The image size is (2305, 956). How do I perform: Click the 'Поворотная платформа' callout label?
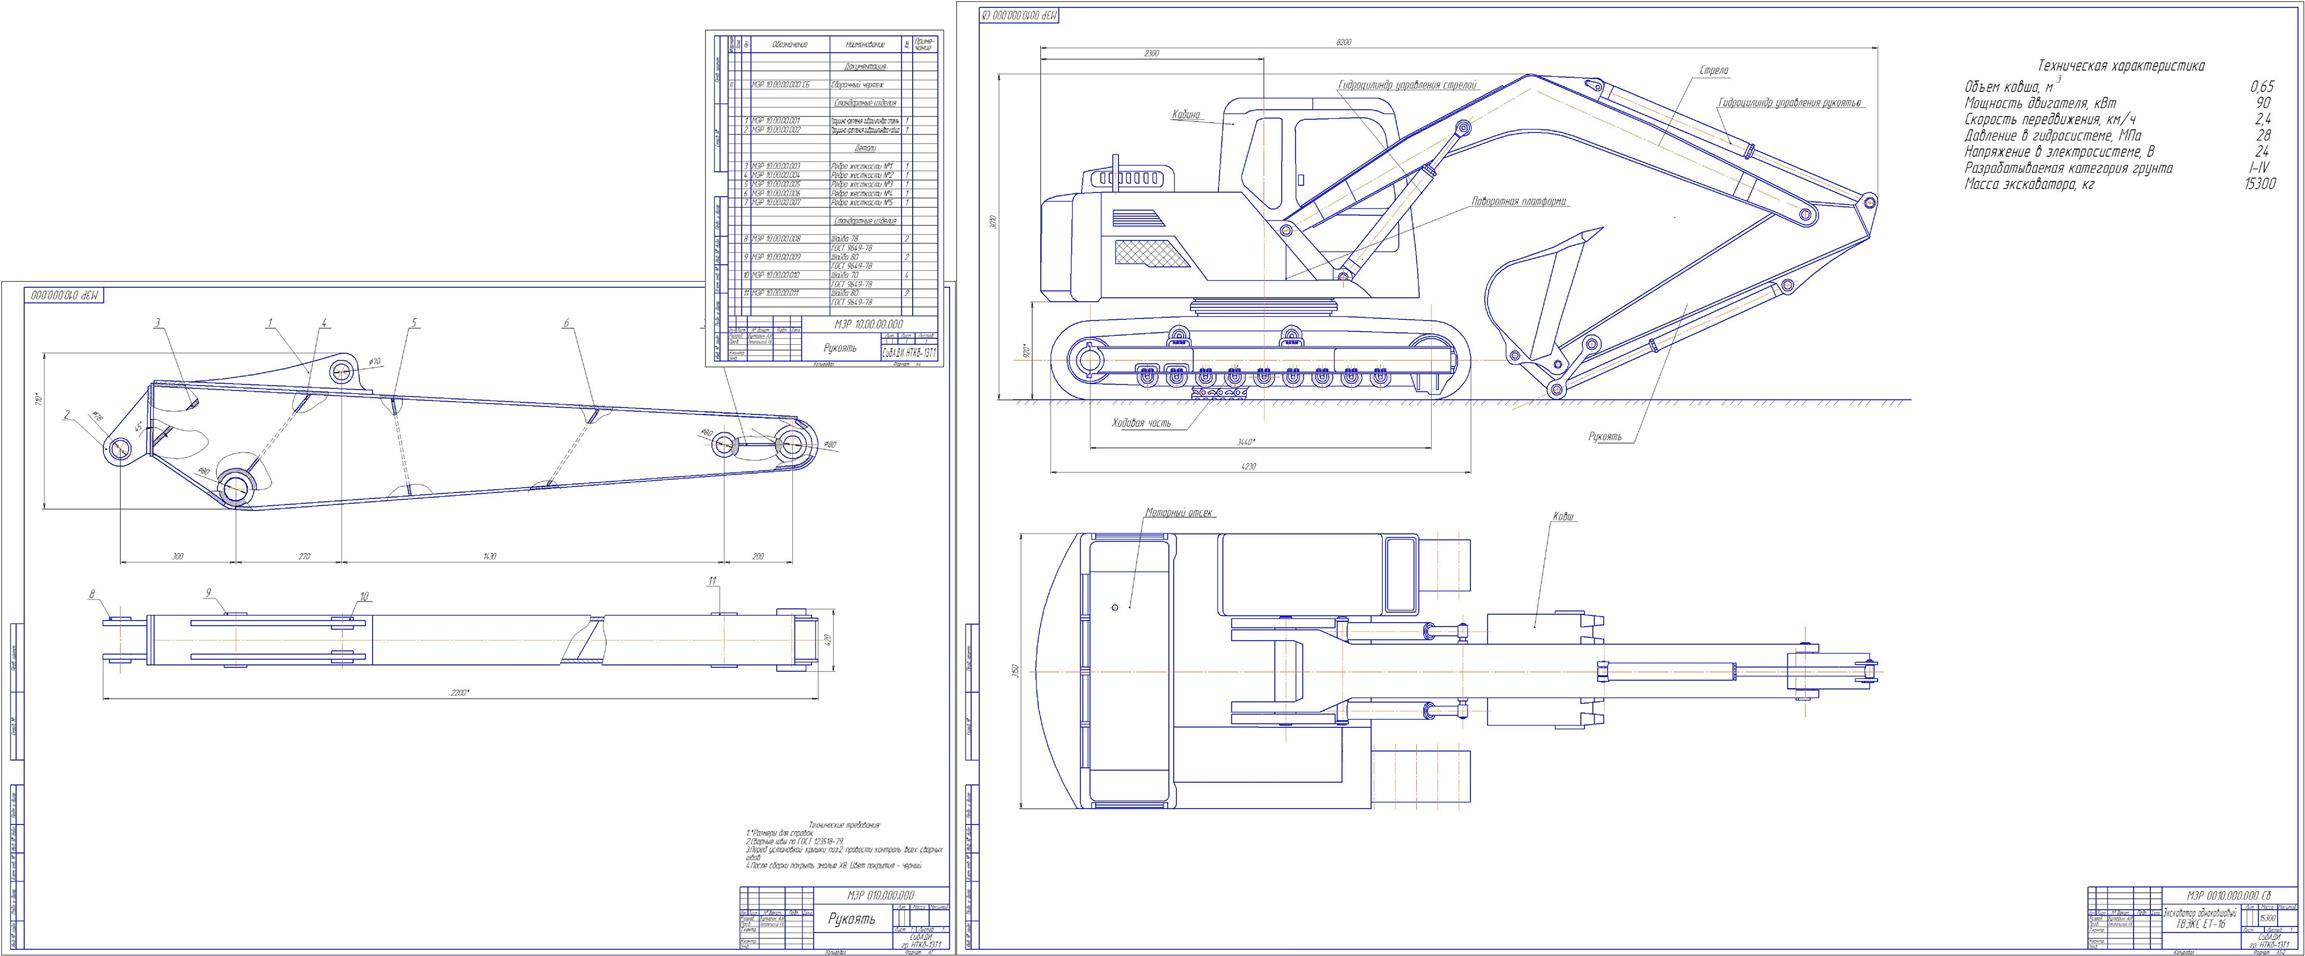1519,201
